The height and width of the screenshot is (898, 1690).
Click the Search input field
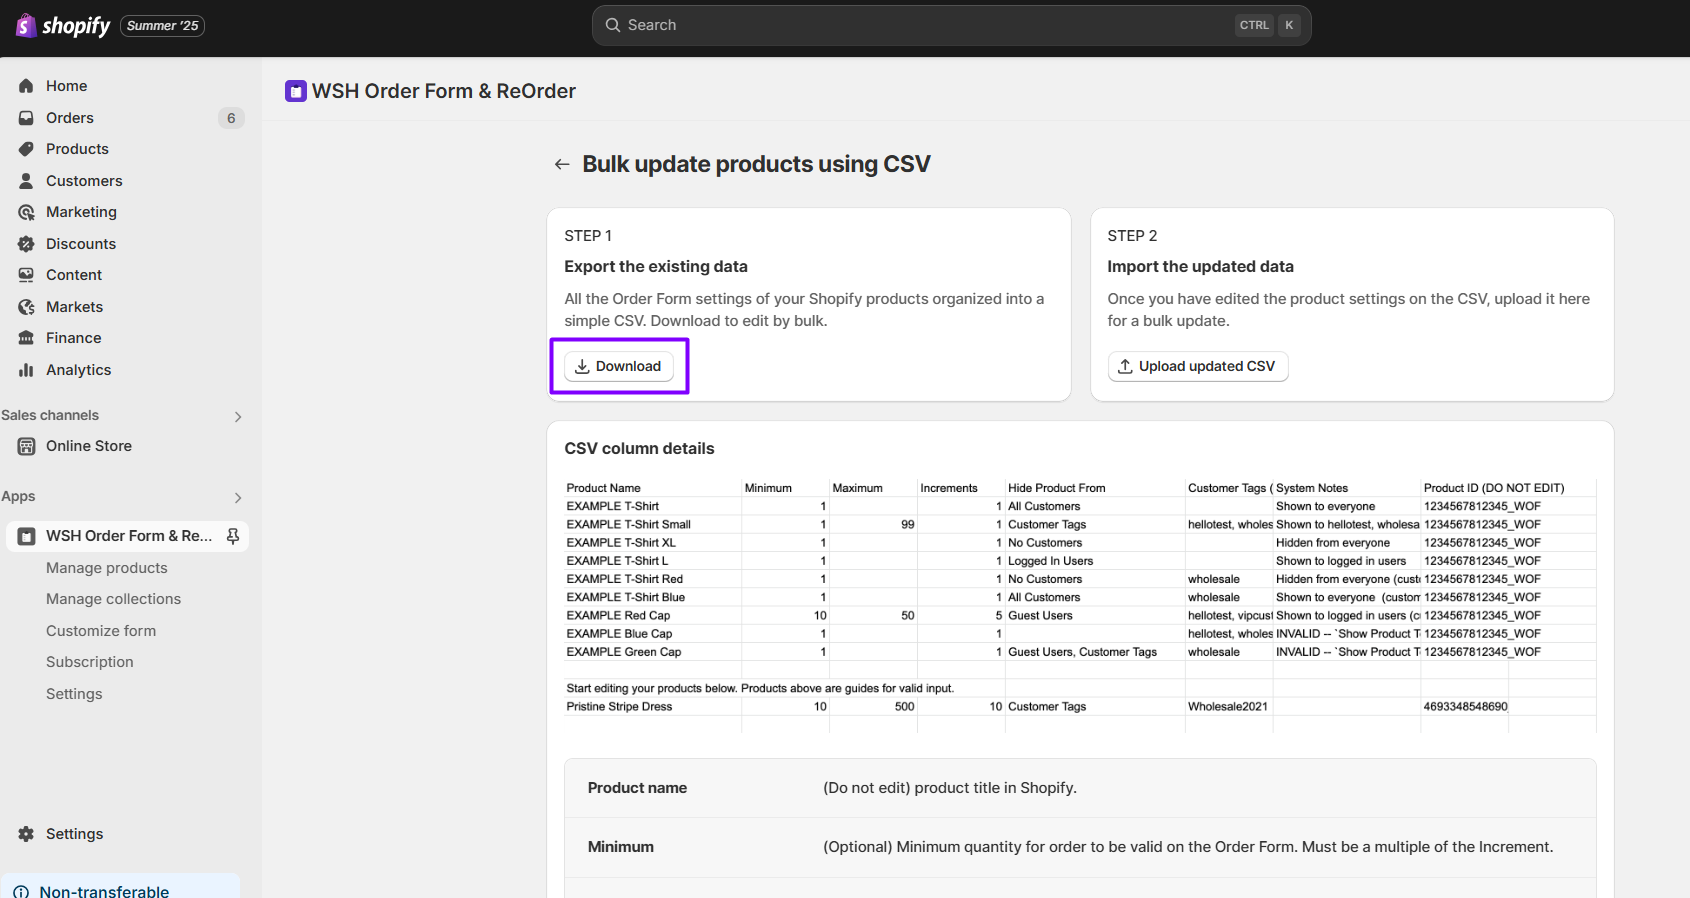point(930,25)
